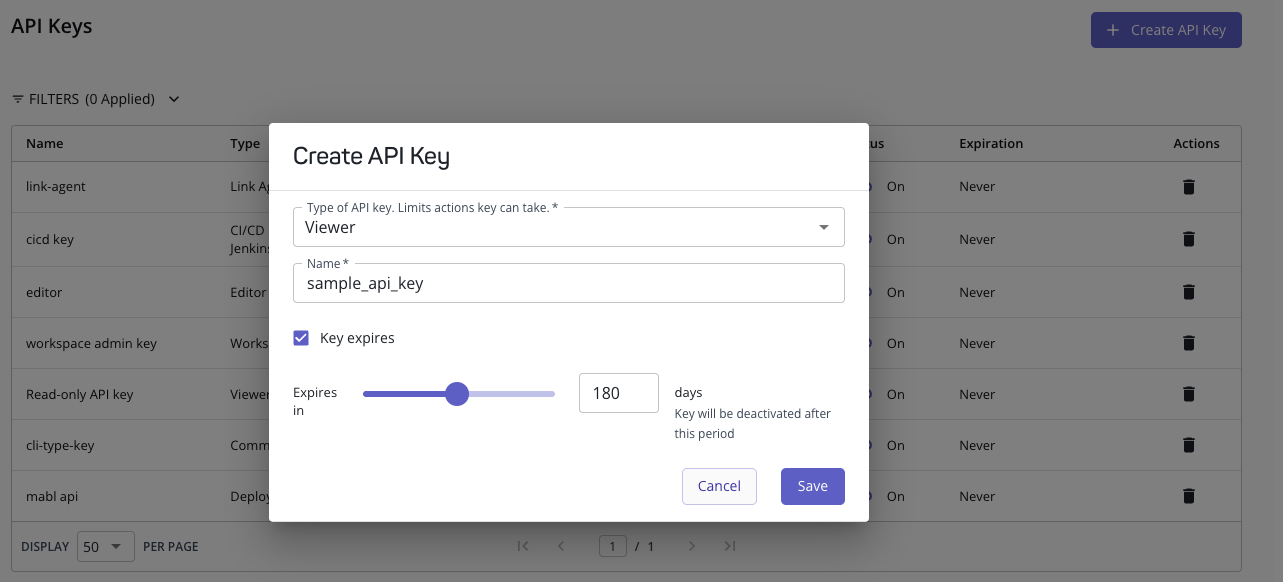The height and width of the screenshot is (582, 1283).
Task: Remove the workspace admin key
Action: point(1188,343)
